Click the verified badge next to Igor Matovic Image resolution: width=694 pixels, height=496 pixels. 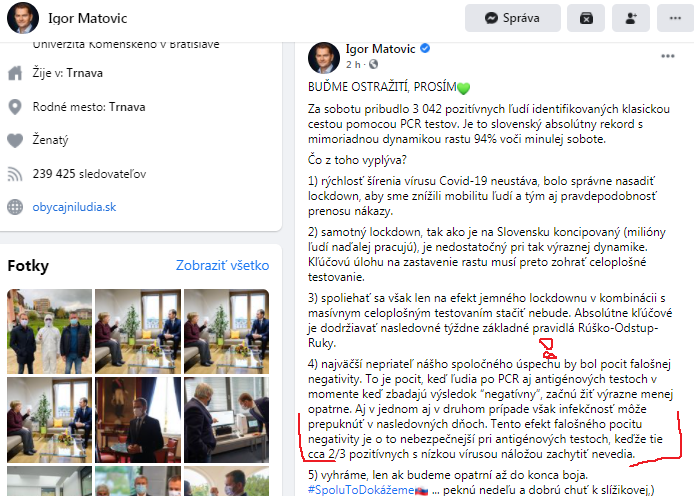point(425,48)
